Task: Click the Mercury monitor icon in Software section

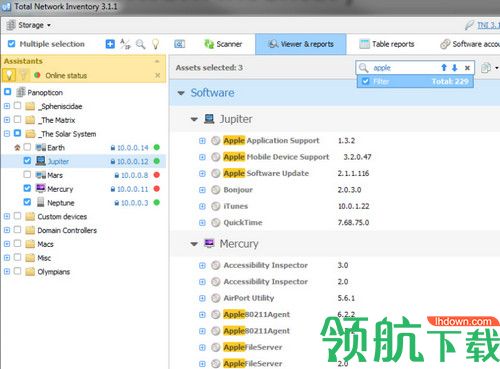Action: pos(209,243)
